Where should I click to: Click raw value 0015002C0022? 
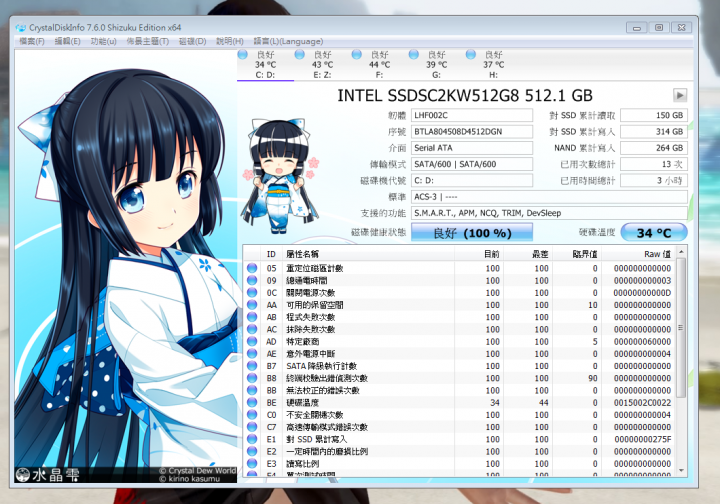point(642,403)
